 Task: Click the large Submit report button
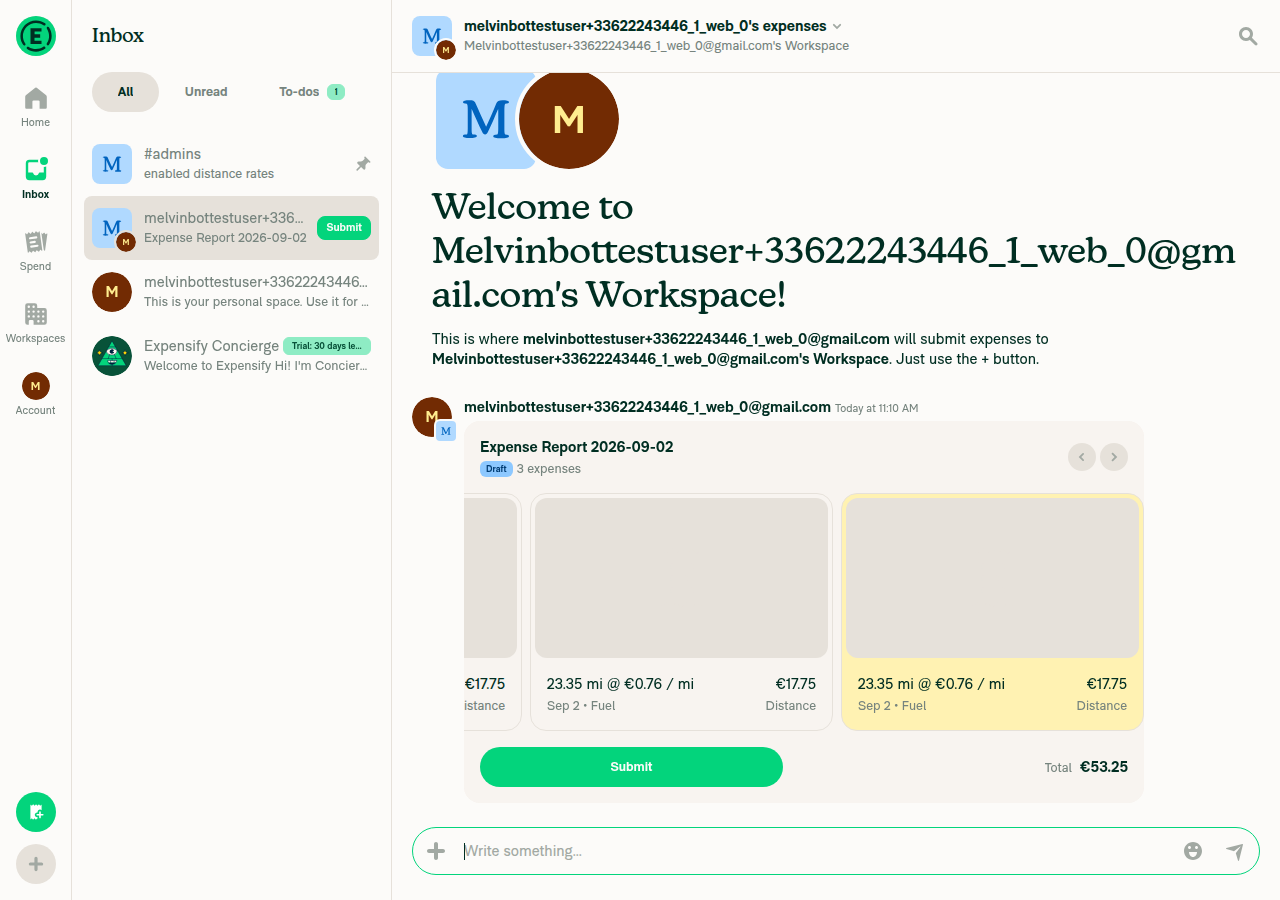point(631,767)
